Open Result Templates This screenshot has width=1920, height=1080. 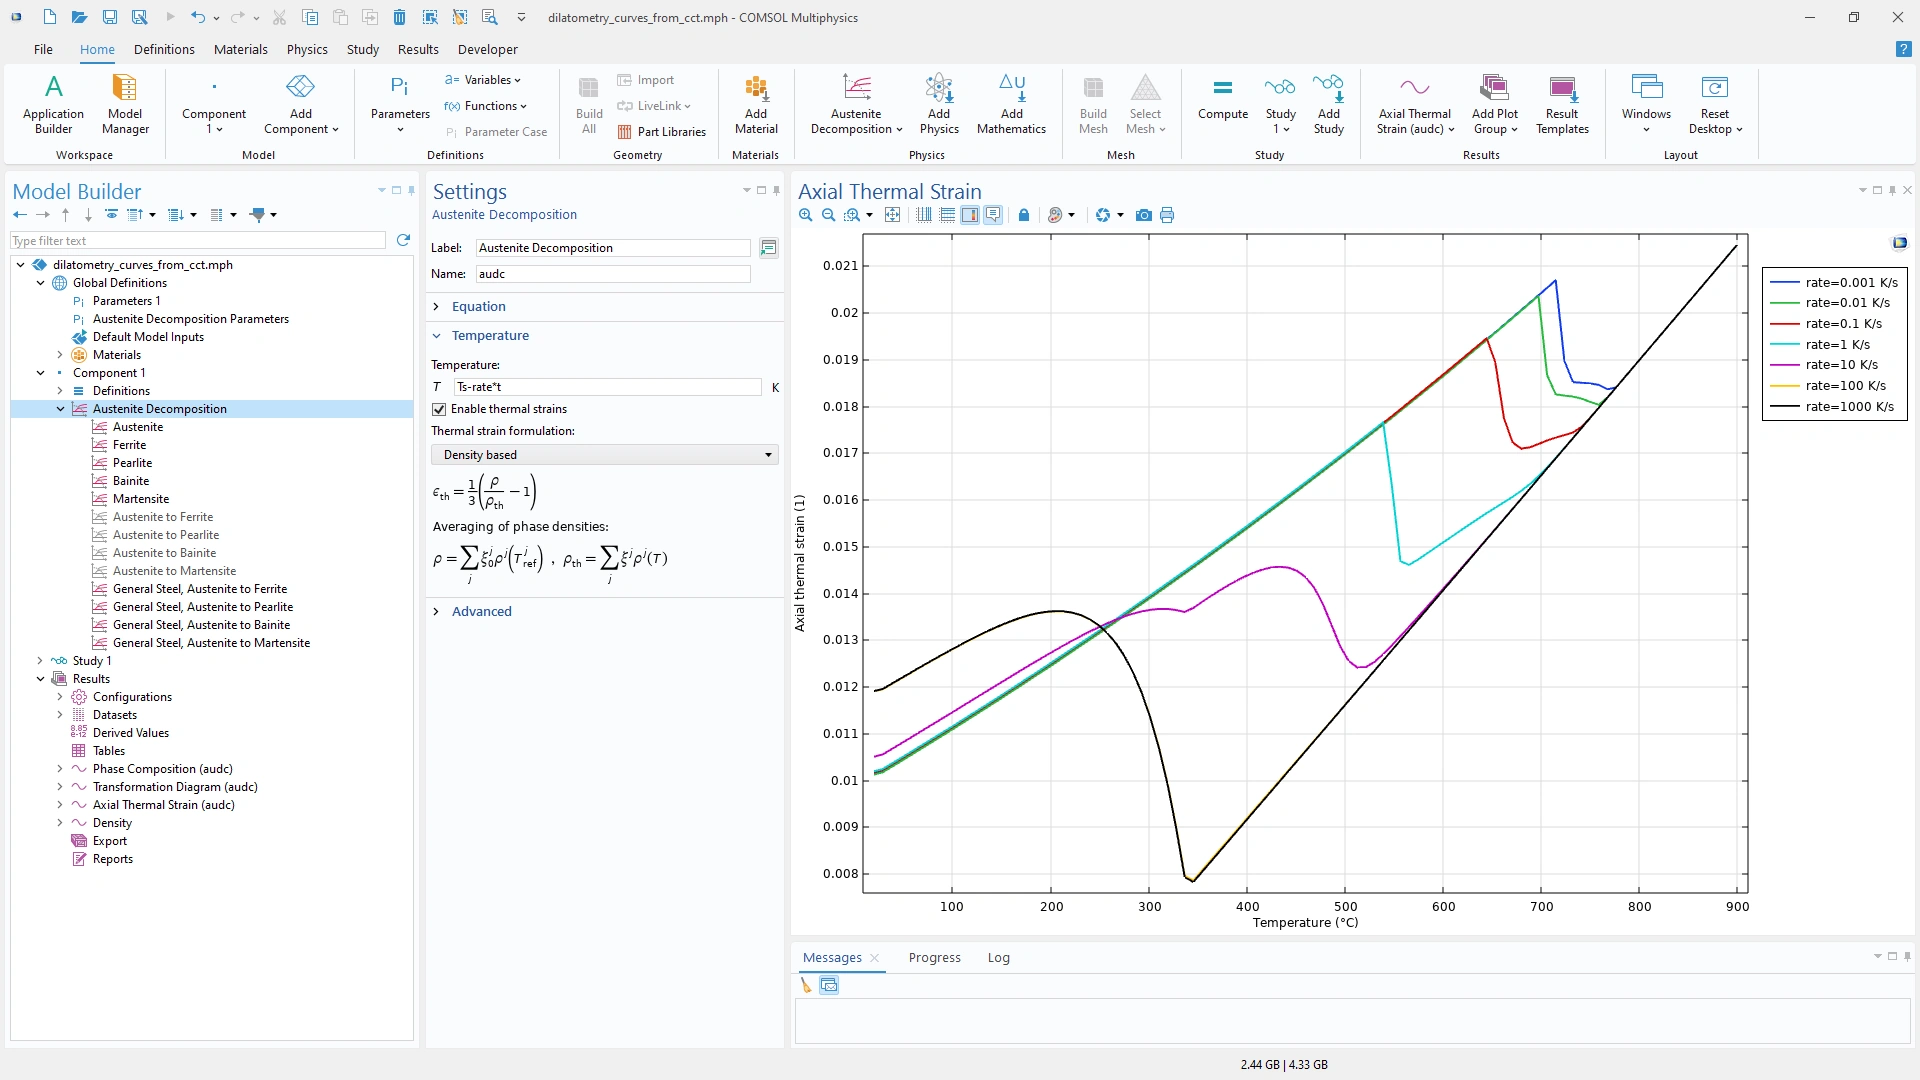1562,103
